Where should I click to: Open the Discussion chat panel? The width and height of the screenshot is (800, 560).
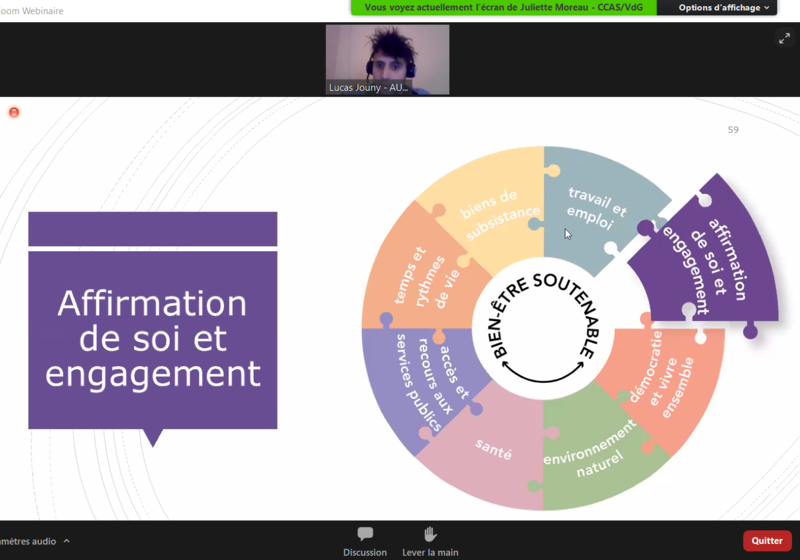365,542
